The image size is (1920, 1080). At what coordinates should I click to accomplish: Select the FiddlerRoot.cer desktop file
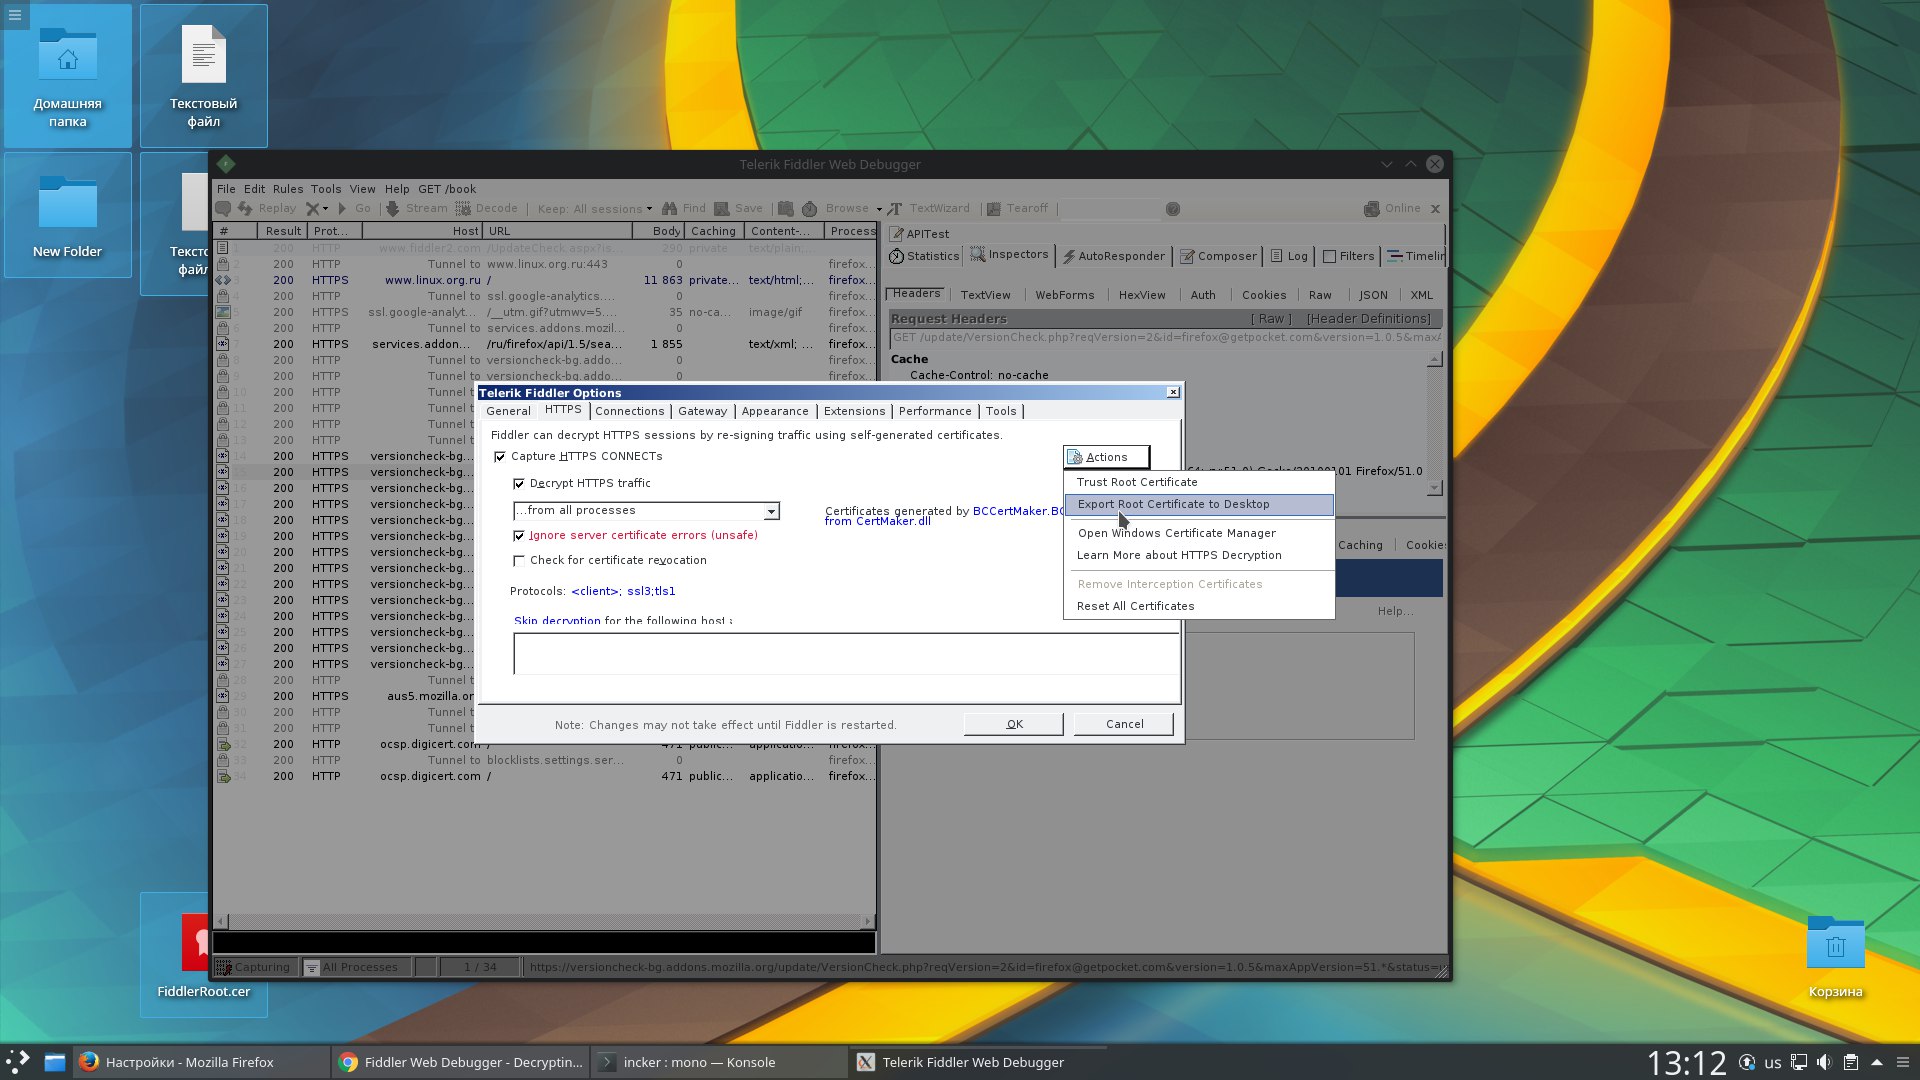coord(203,955)
